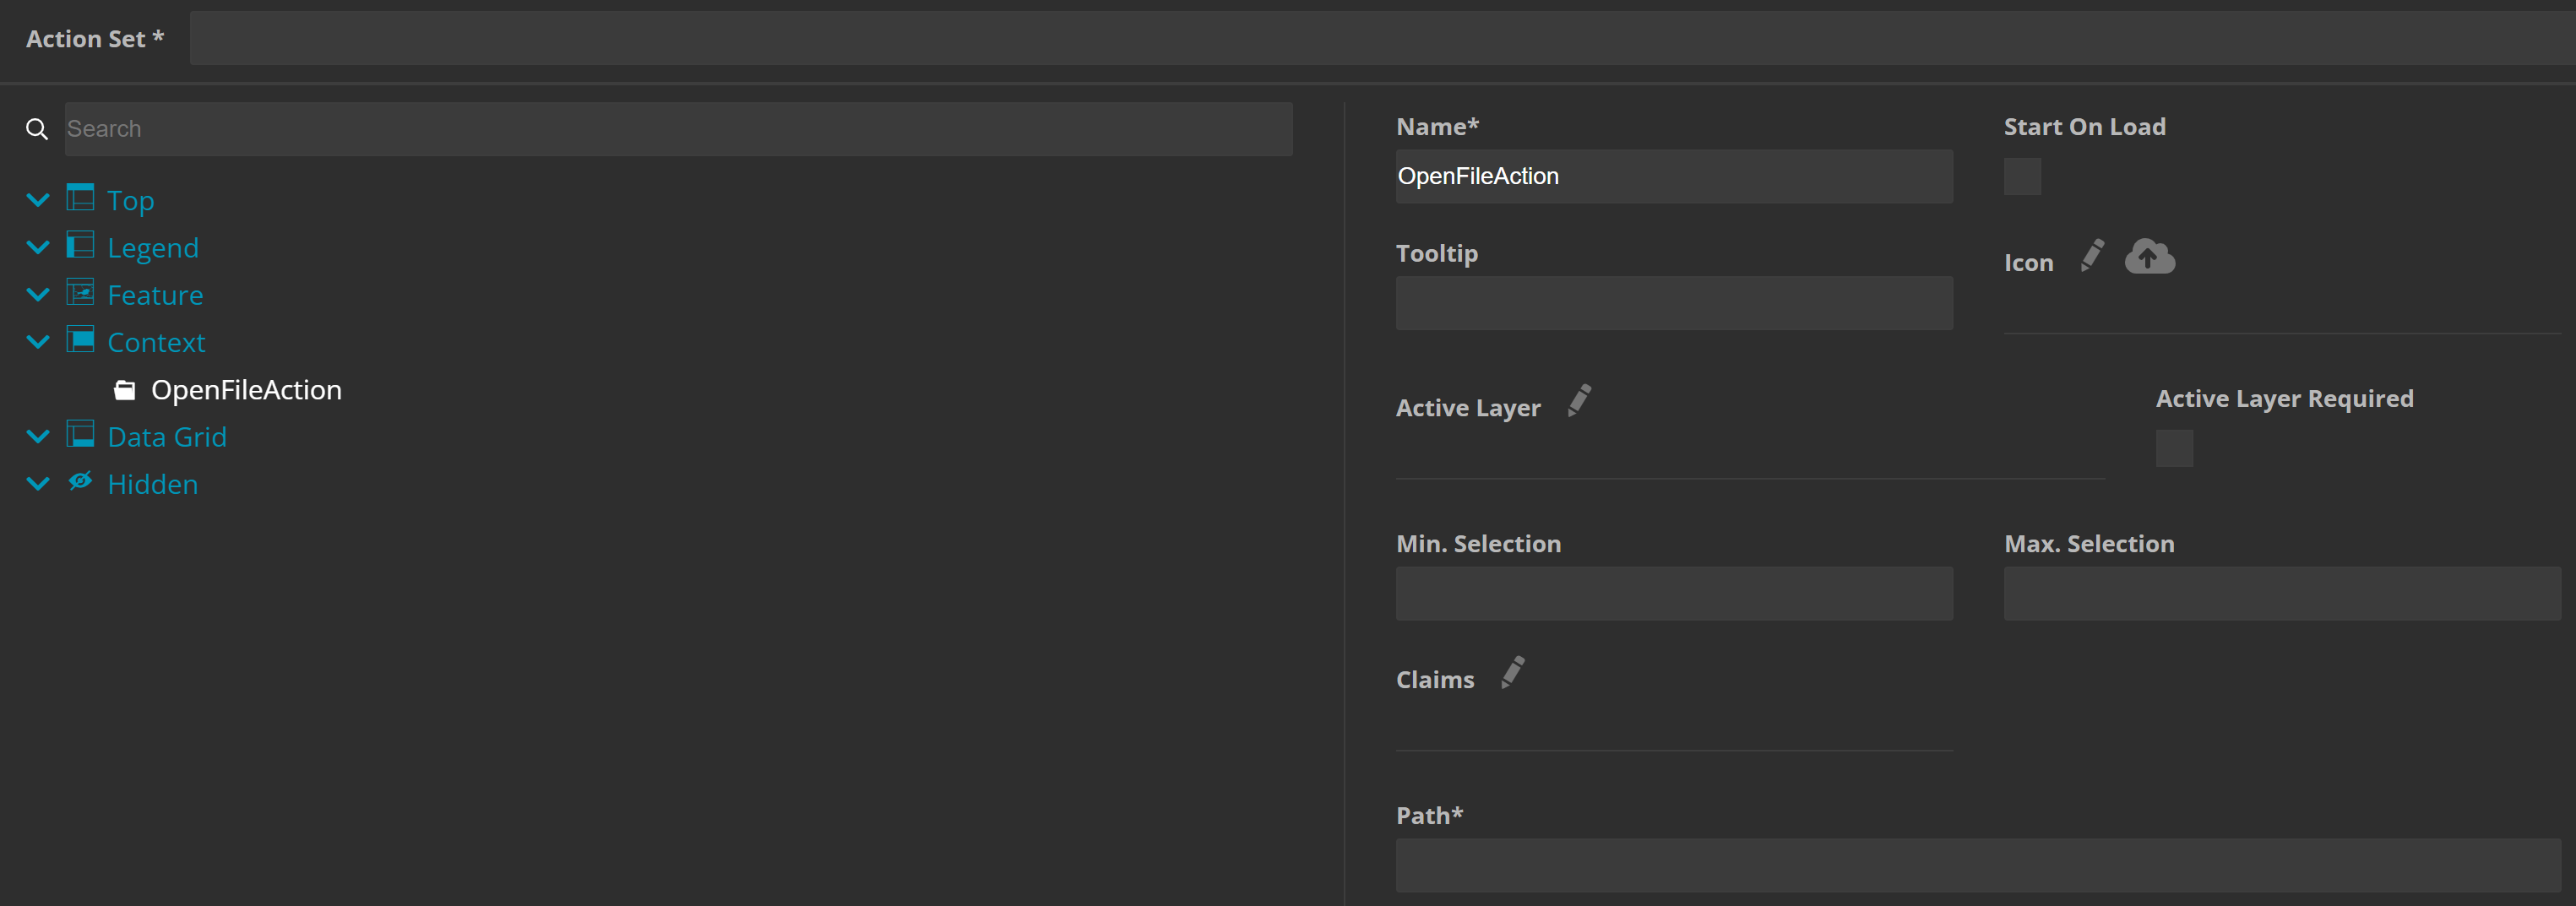Click the Feature panel icon

(x=80, y=293)
